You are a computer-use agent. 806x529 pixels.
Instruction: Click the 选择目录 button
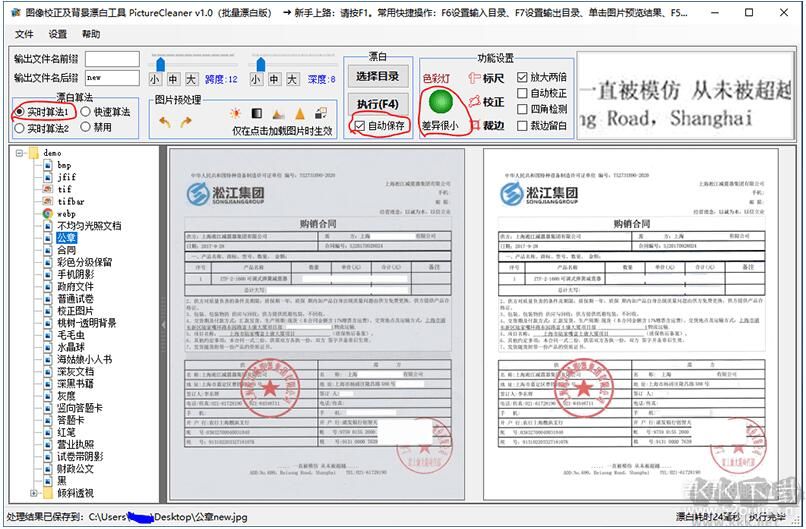click(378, 77)
